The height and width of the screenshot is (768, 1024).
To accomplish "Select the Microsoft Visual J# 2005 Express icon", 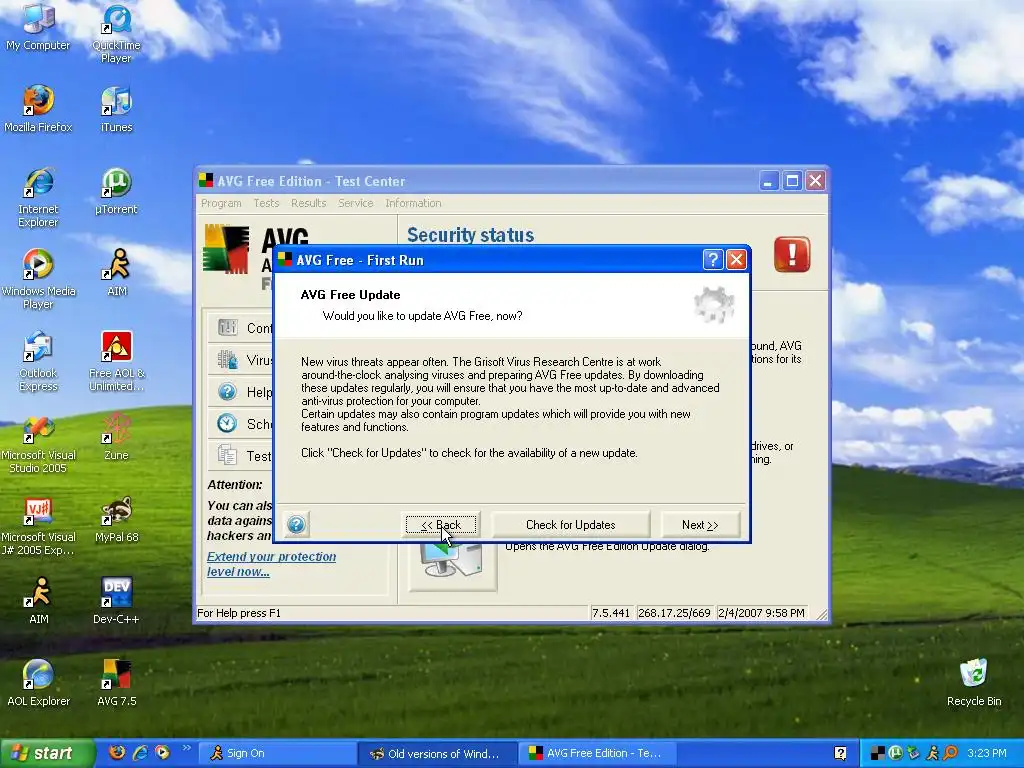I will (38, 526).
